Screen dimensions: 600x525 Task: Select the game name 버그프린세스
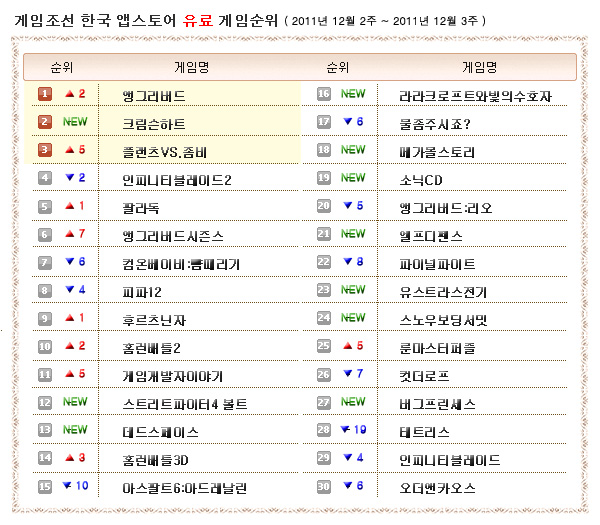pyautogui.click(x=437, y=404)
